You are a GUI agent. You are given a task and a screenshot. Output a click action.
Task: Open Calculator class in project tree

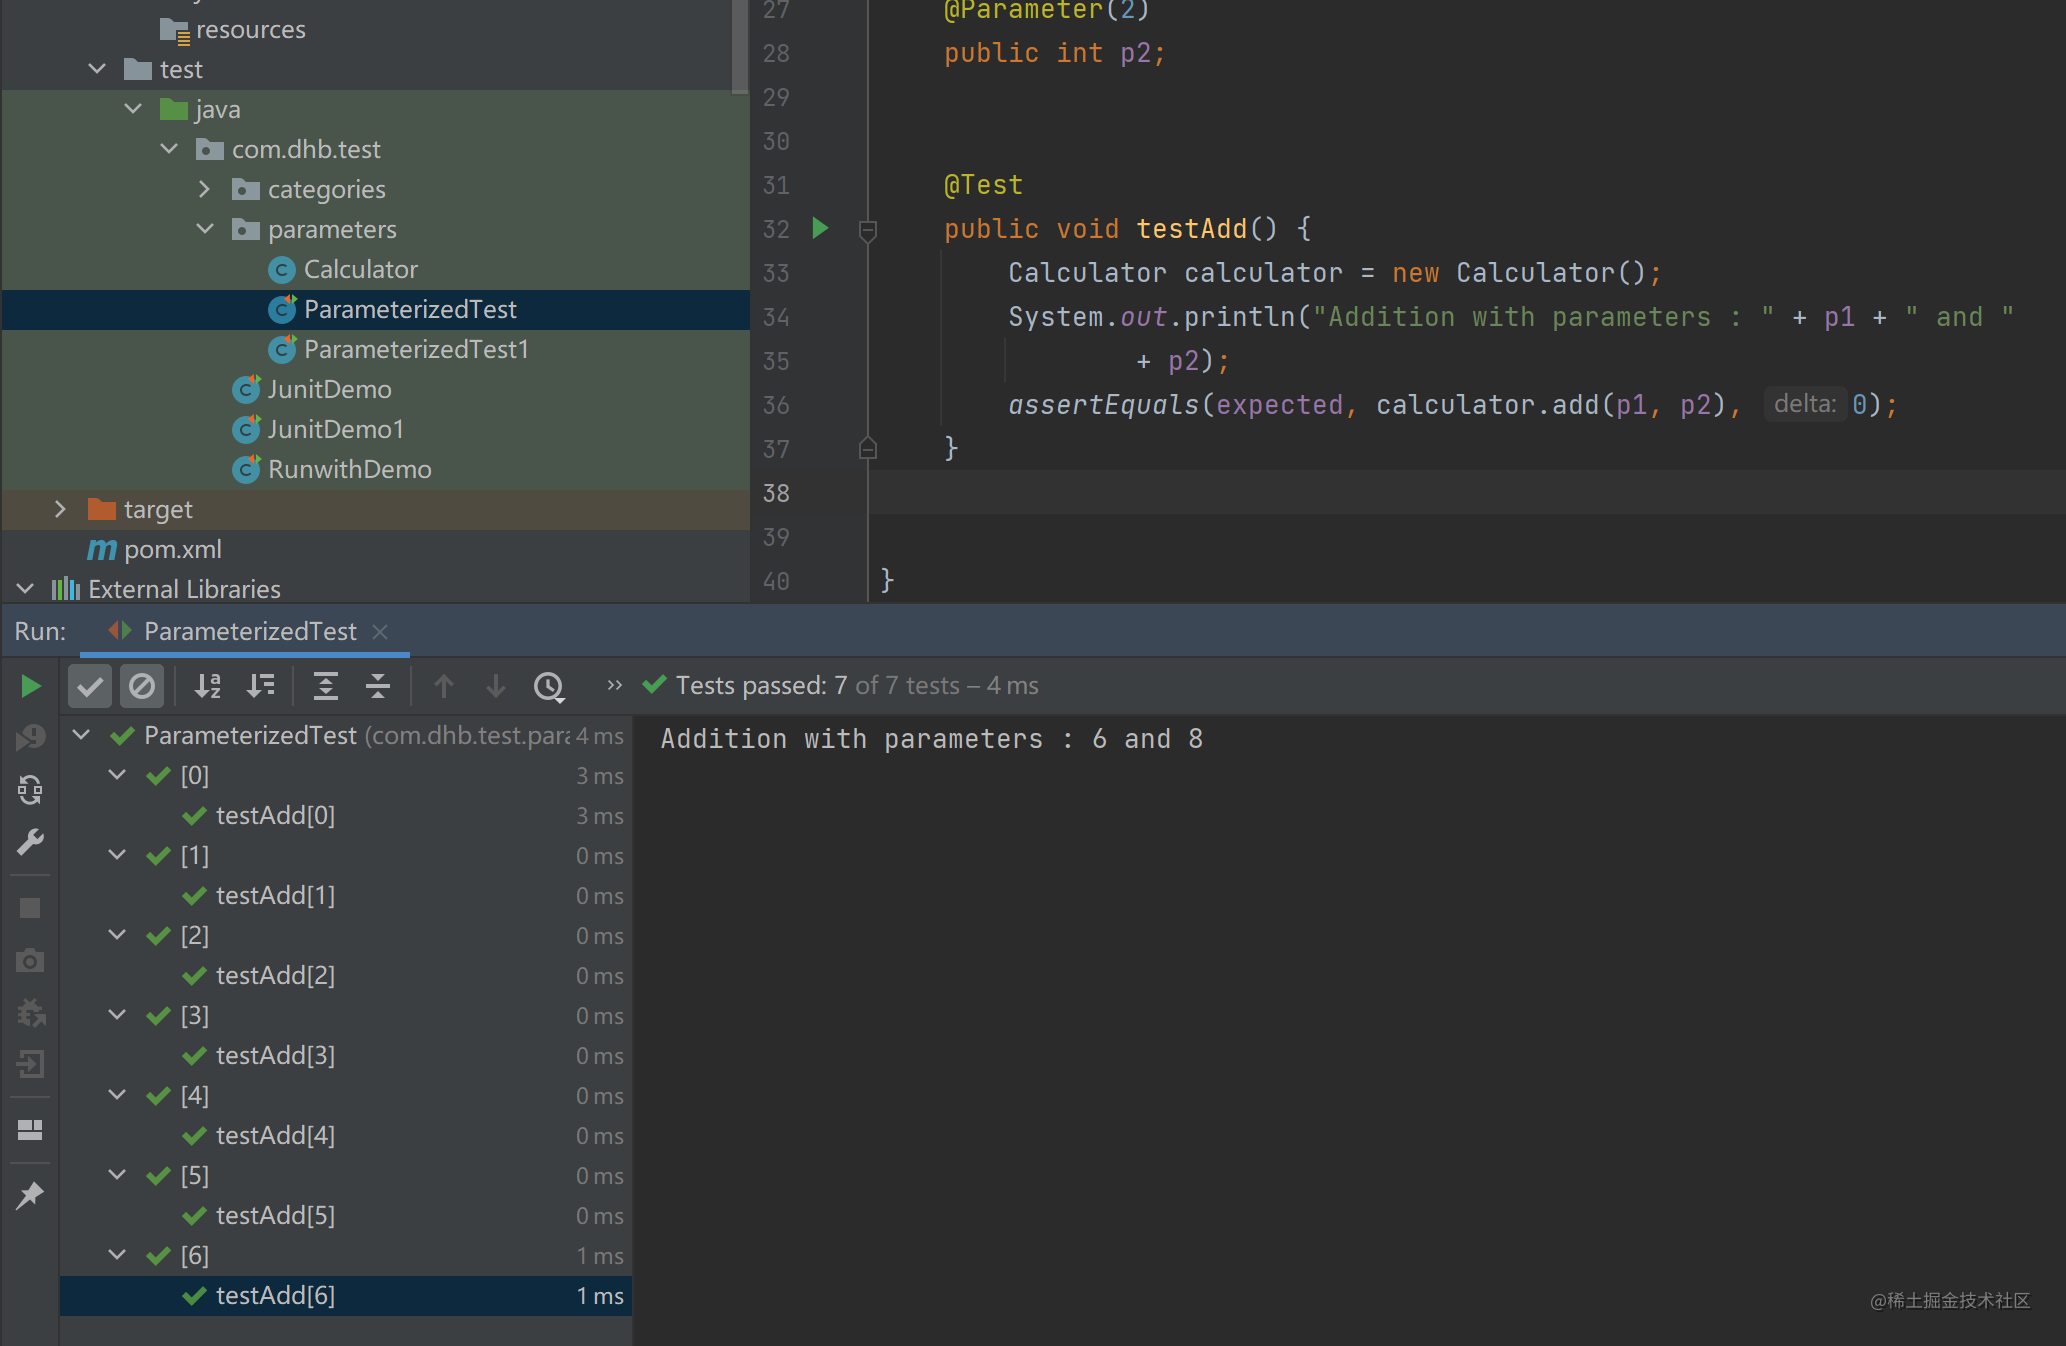click(x=343, y=269)
